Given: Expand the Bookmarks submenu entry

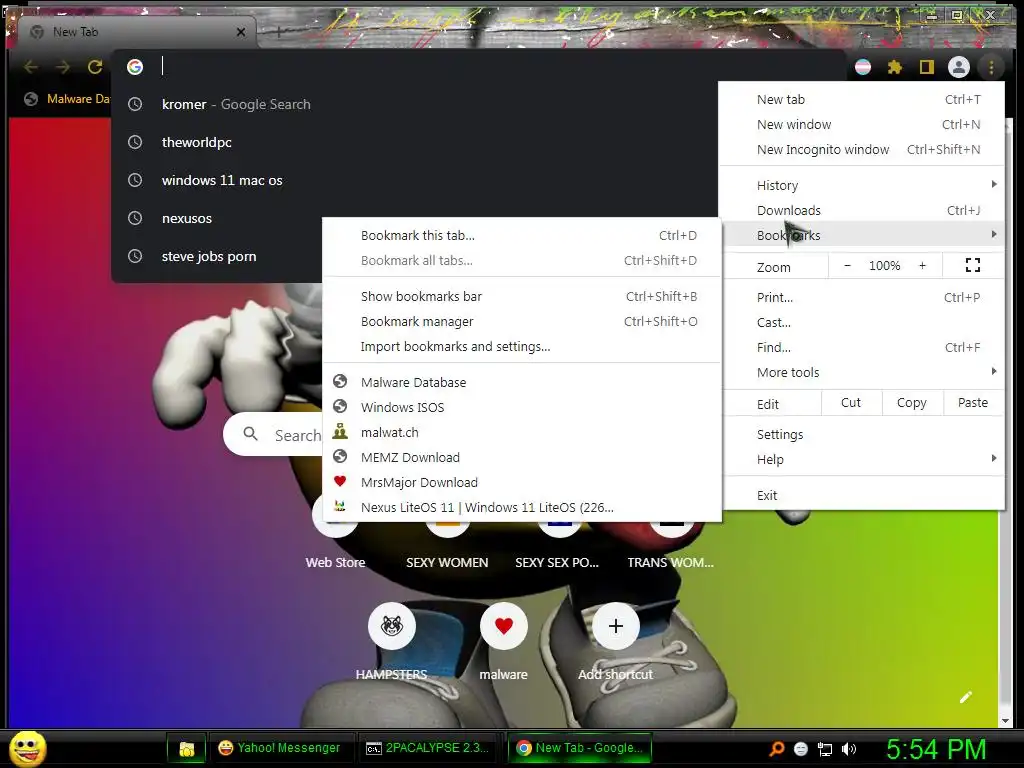Looking at the screenshot, I should tap(861, 235).
